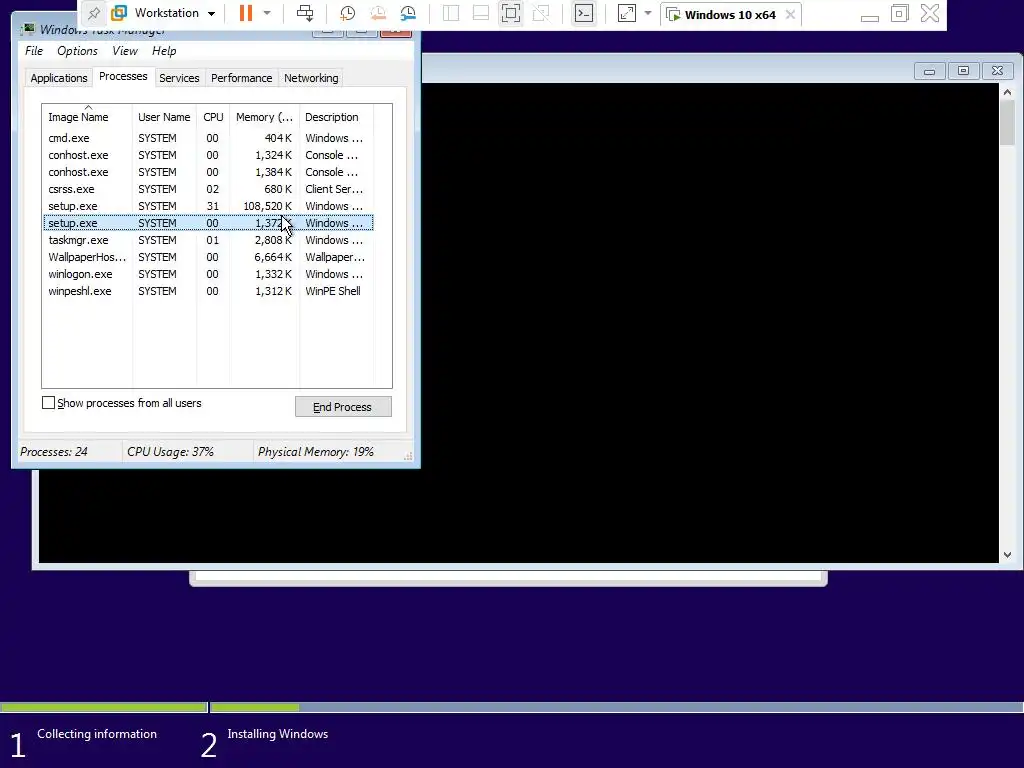Click the Task Manager window icon
Screen dimensions: 1024x768
tap(28, 29)
